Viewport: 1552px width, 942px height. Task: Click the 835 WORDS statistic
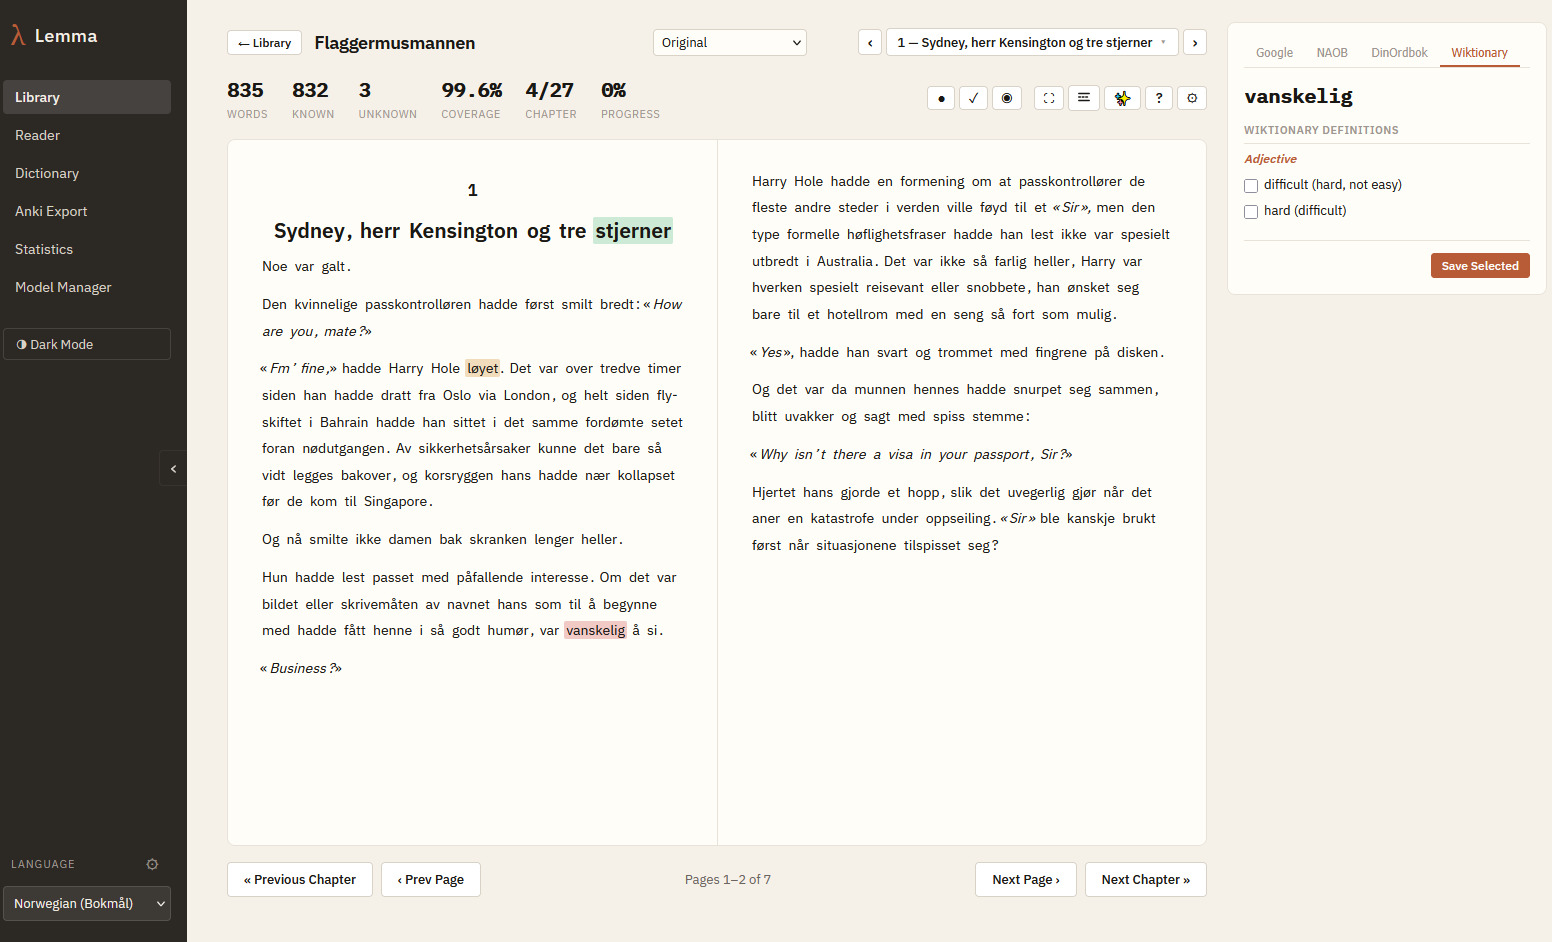click(247, 100)
